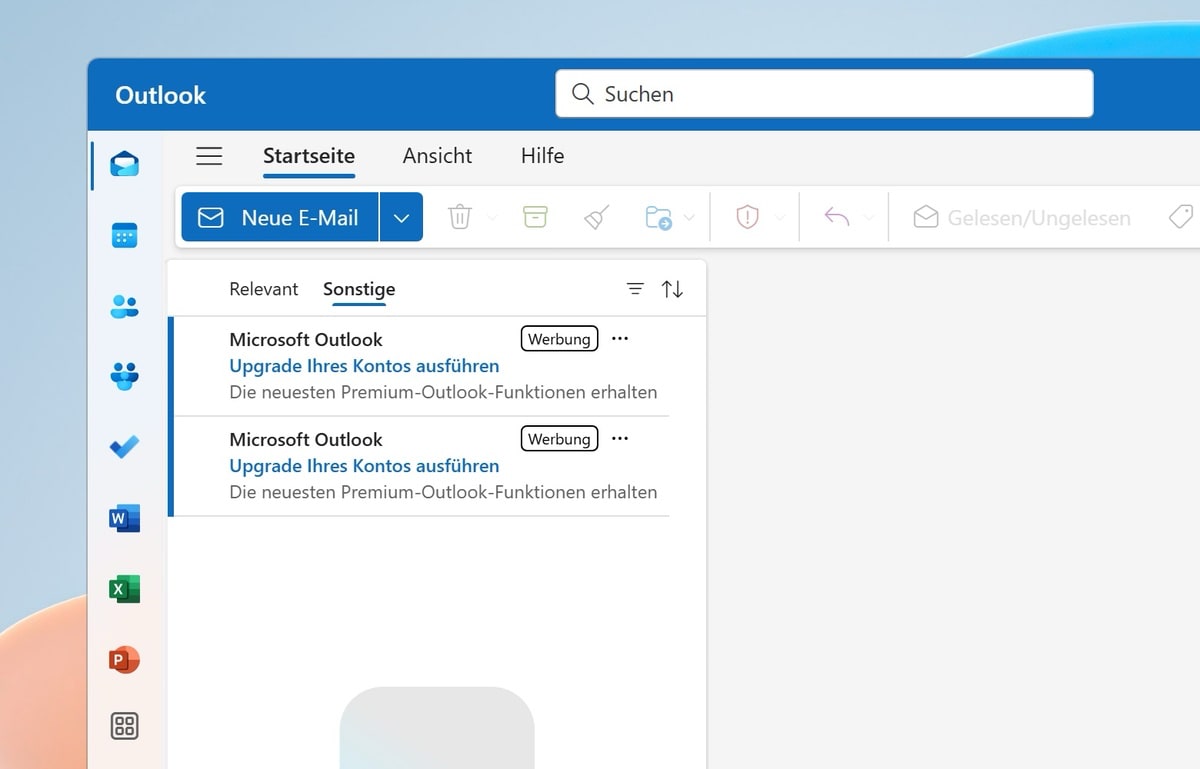Click first email preview text line
This screenshot has height=769, width=1200.
point(443,392)
